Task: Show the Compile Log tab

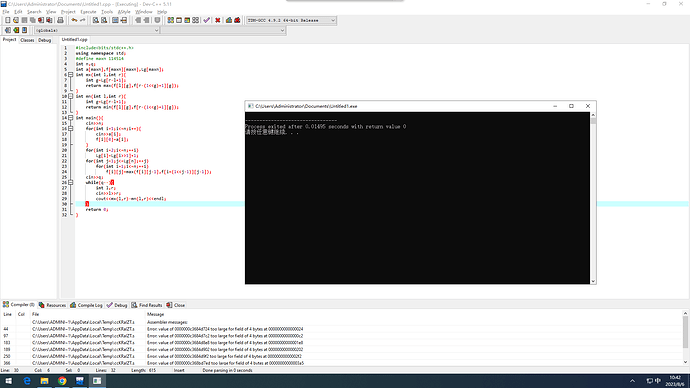Action: click(86, 305)
